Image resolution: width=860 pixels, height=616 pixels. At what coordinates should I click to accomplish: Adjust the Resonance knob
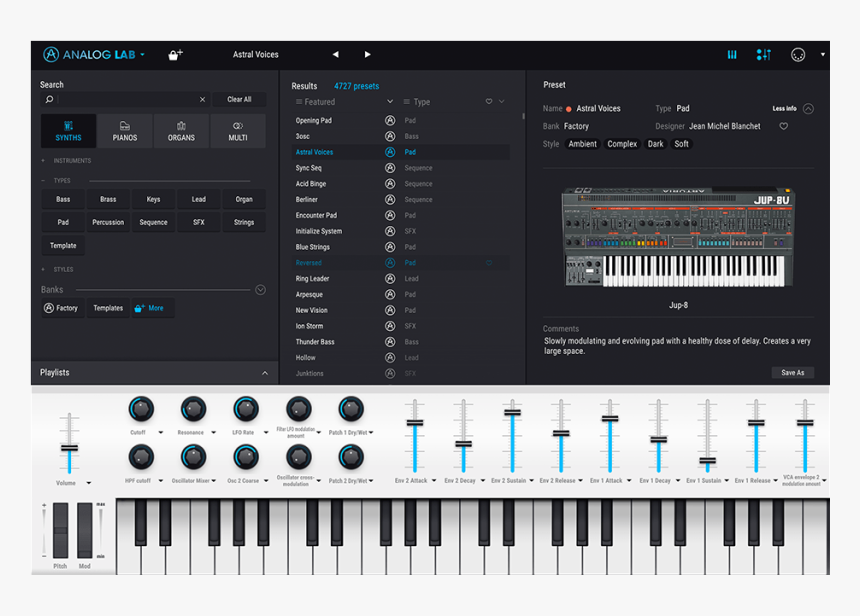click(193, 409)
